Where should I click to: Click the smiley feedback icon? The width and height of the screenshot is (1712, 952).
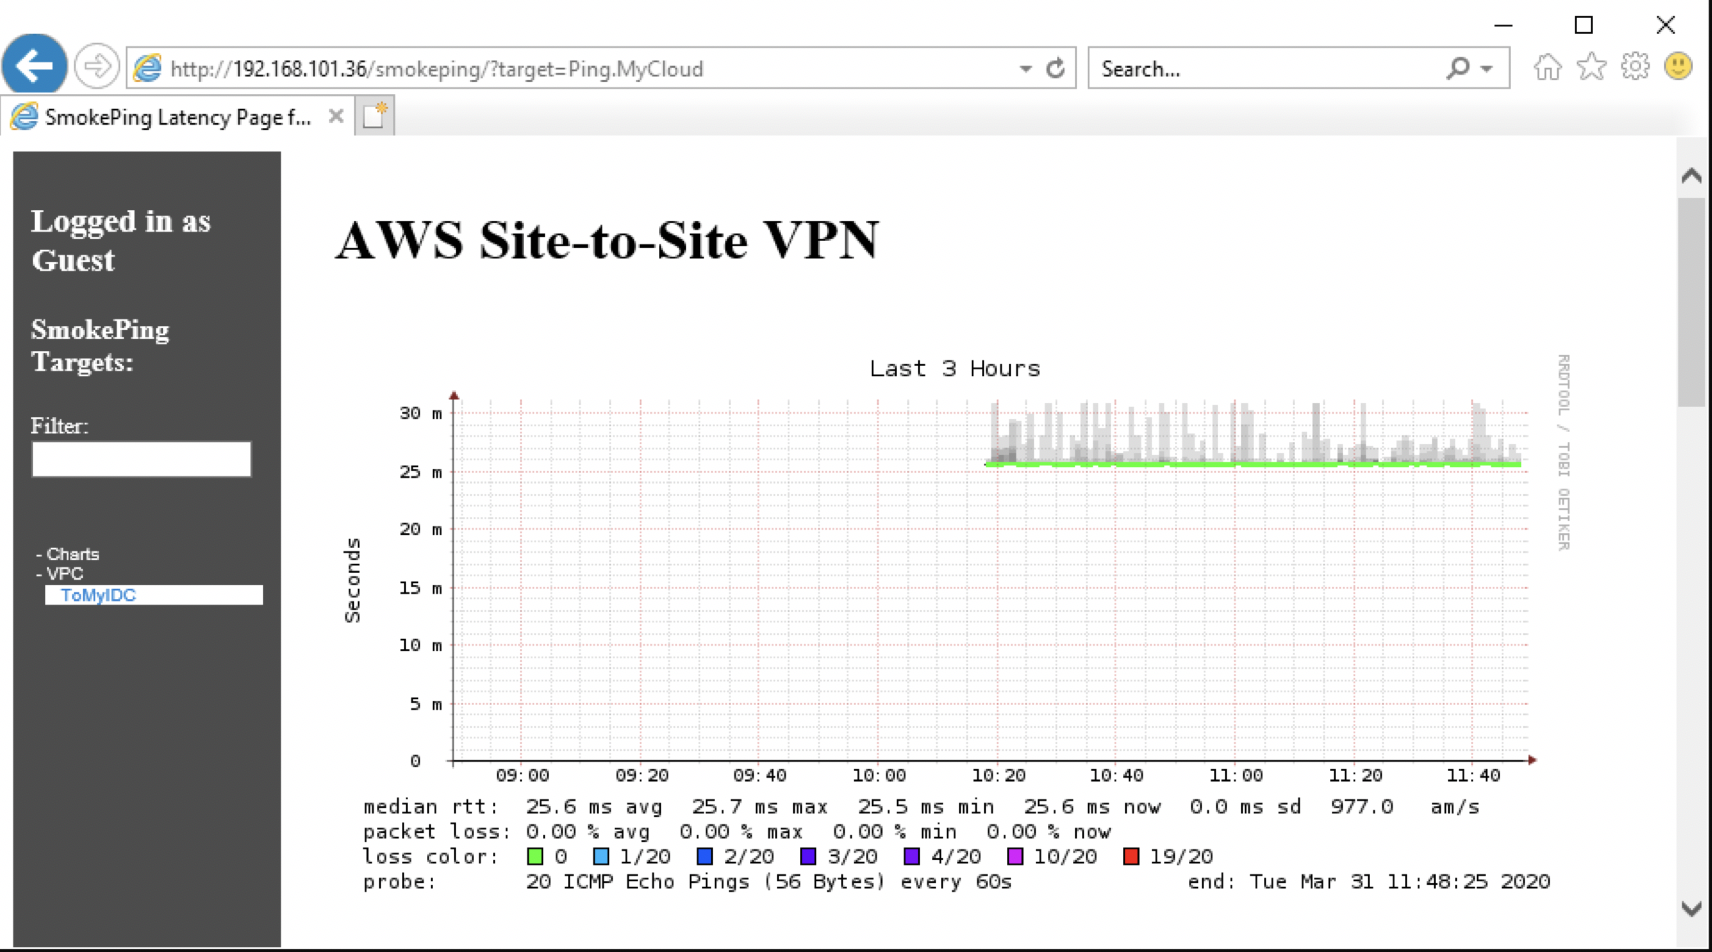point(1678,67)
